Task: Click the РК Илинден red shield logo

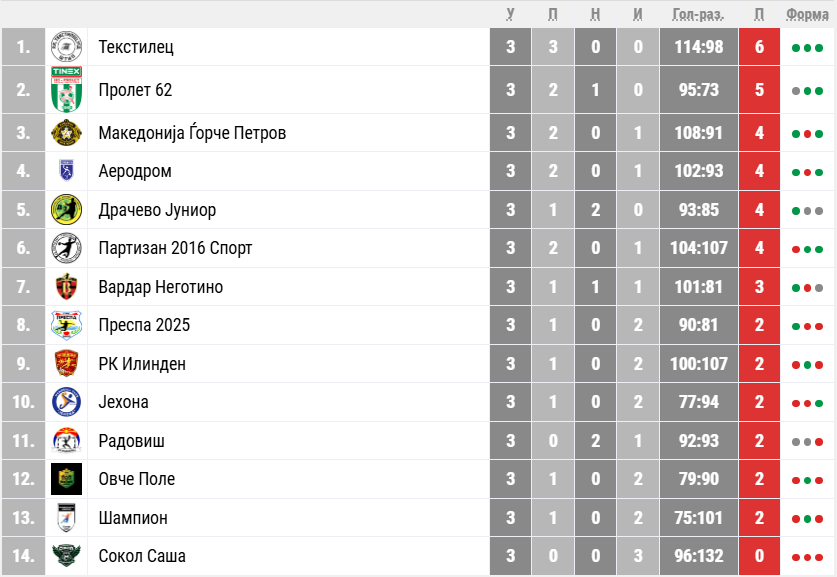Action: (66, 363)
